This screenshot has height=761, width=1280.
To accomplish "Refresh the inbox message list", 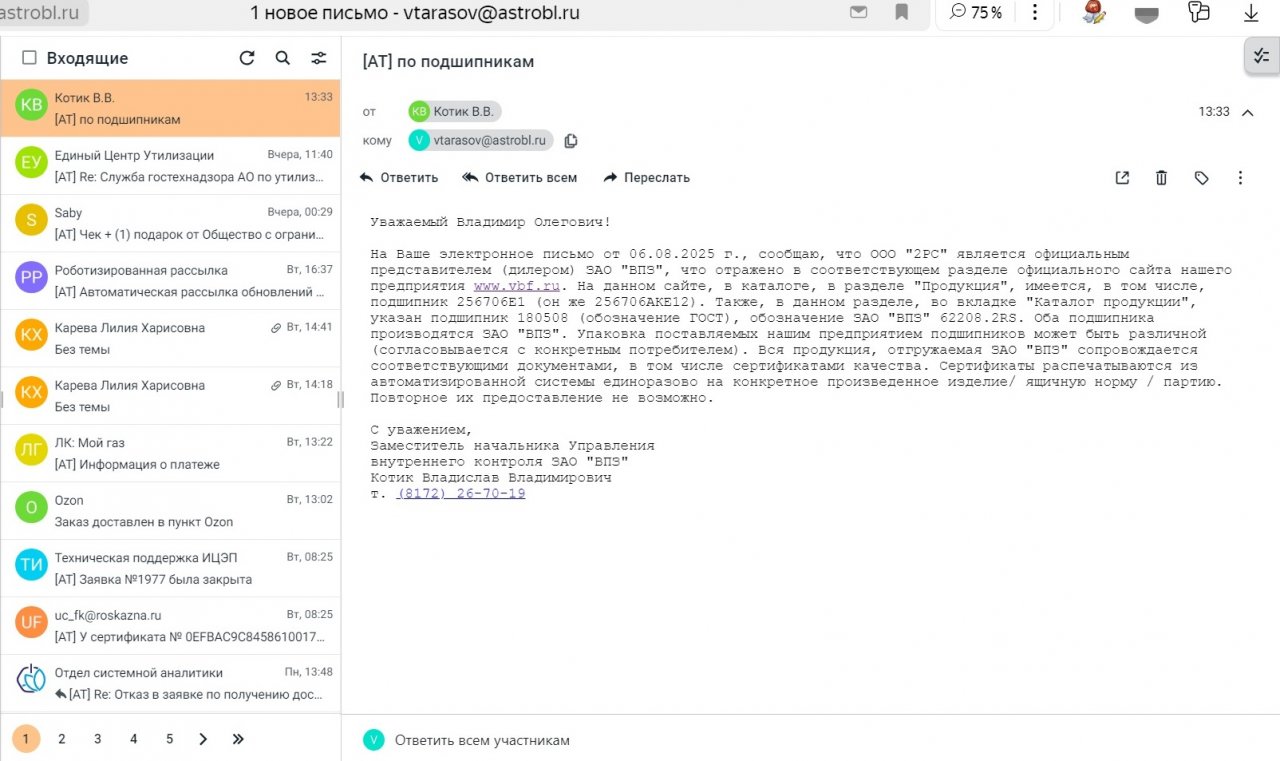I will click(x=247, y=58).
